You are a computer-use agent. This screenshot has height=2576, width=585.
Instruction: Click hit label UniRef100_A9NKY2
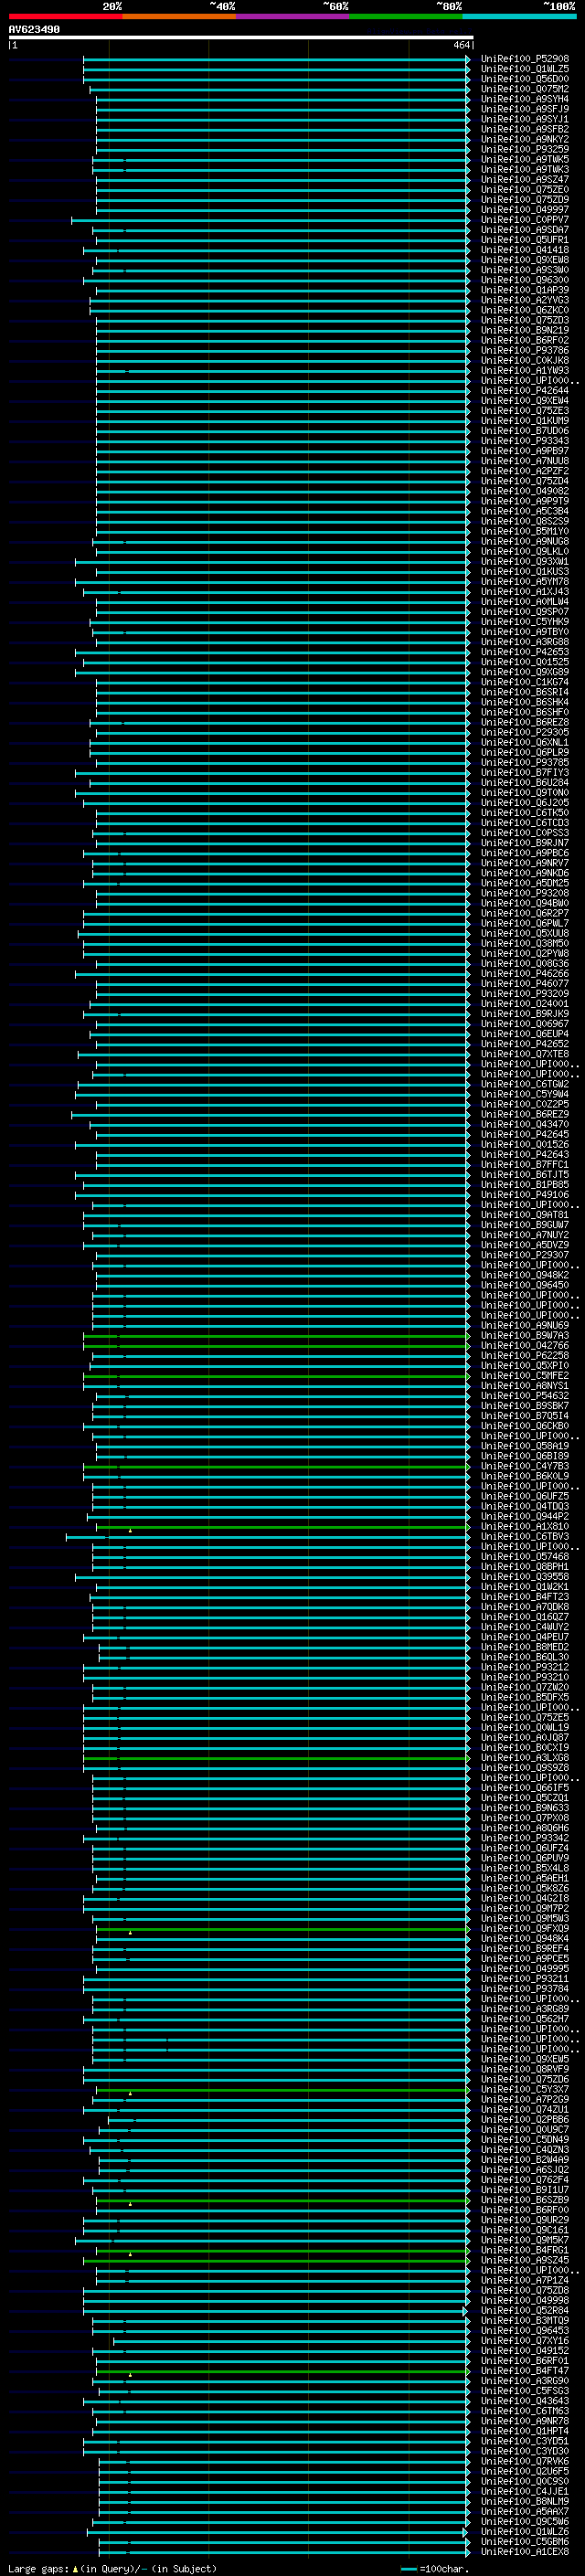[525, 139]
